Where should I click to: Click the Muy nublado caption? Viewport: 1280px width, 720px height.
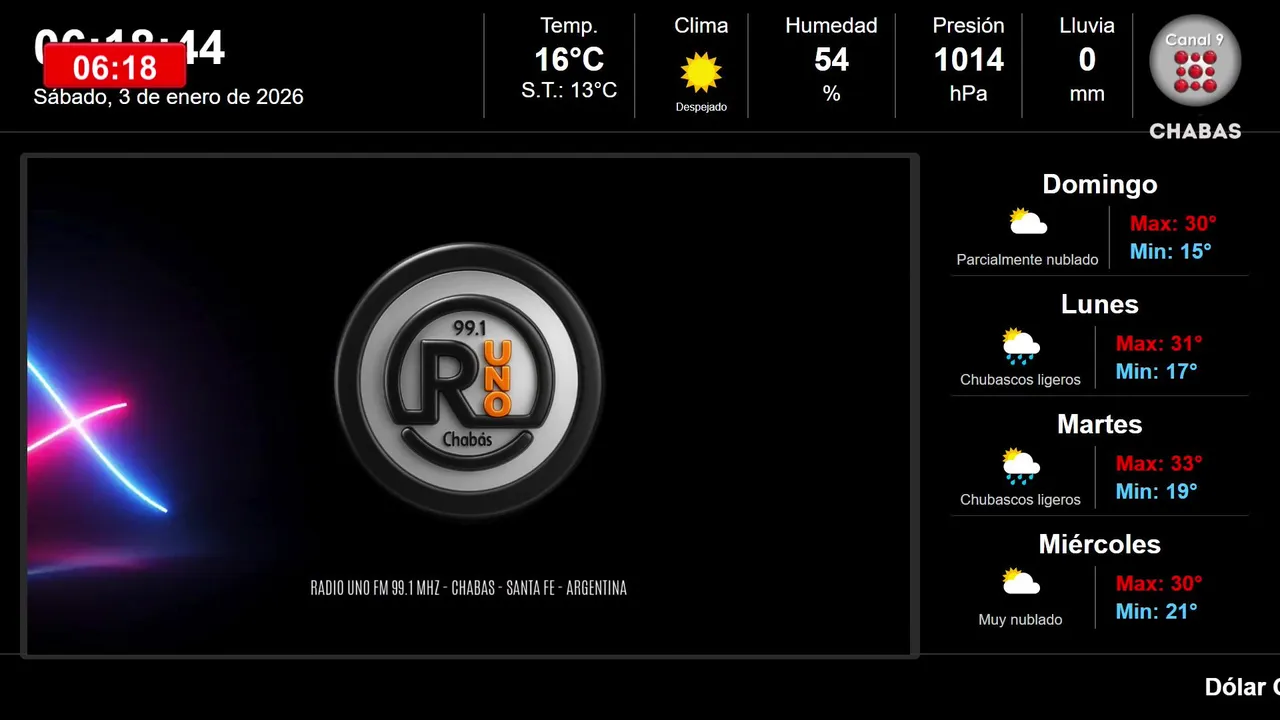1020,620
